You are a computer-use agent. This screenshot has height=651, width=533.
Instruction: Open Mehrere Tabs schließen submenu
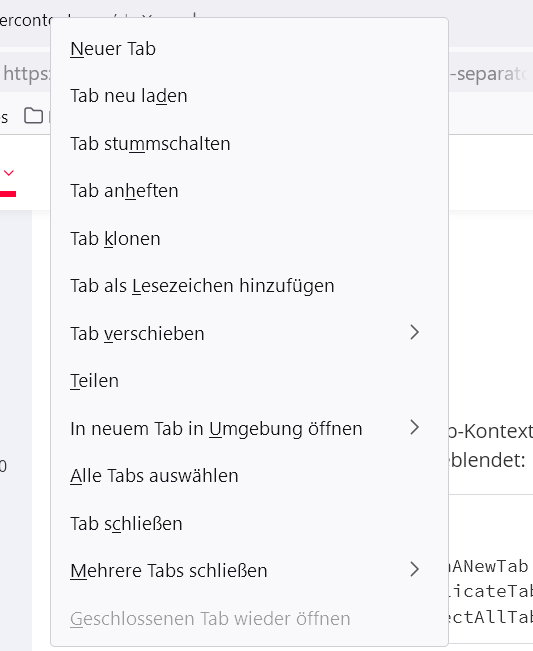tap(249, 571)
